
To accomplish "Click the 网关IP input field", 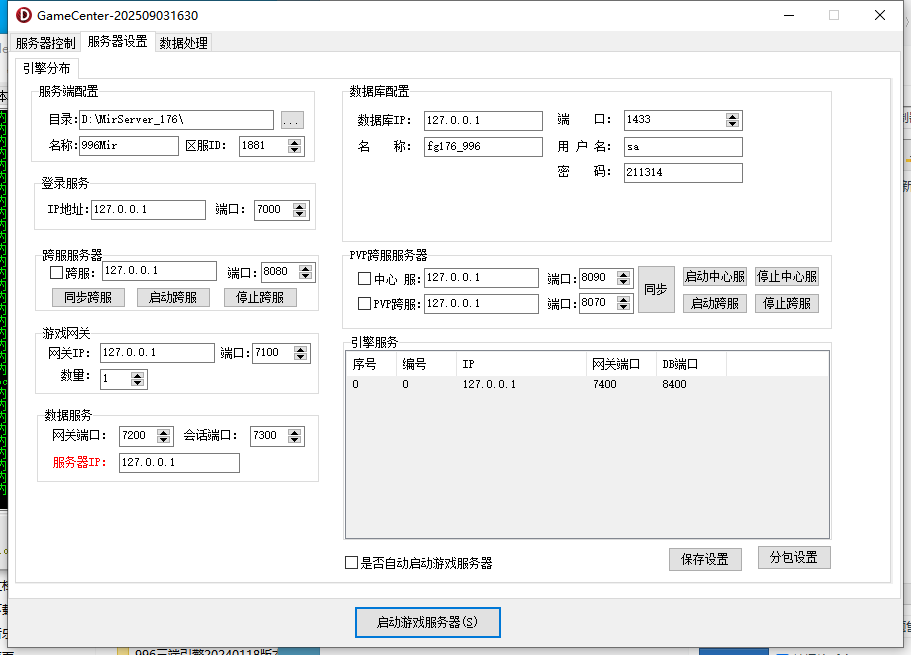I will (x=157, y=353).
